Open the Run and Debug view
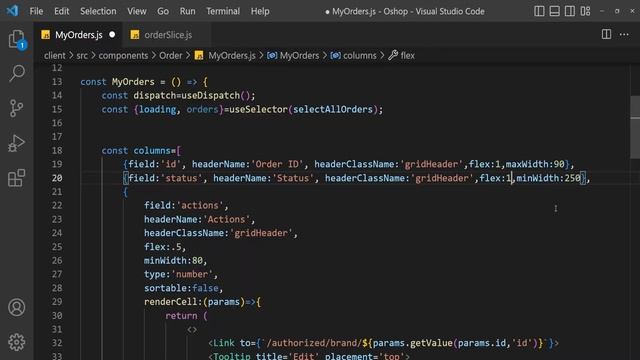Image resolution: width=640 pixels, height=360 pixels. click(16, 143)
